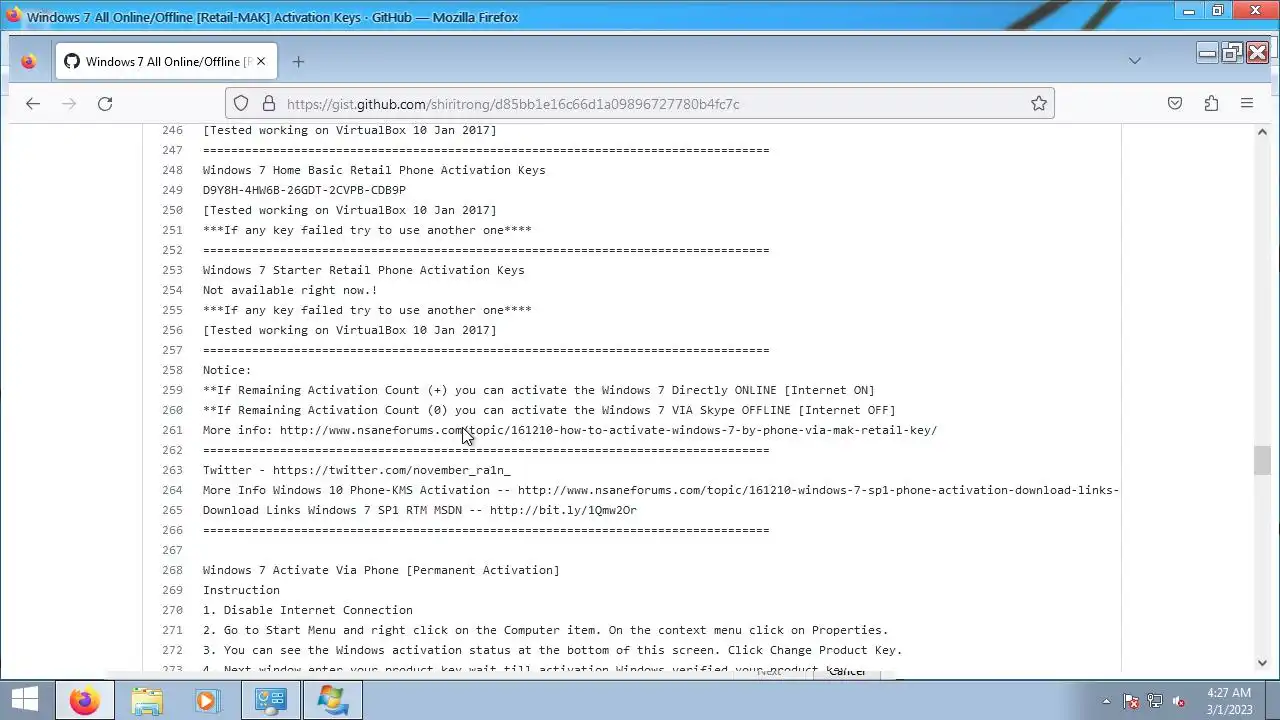Click the forward navigation arrow
Screen dimensions: 1280x720
pos(69,103)
